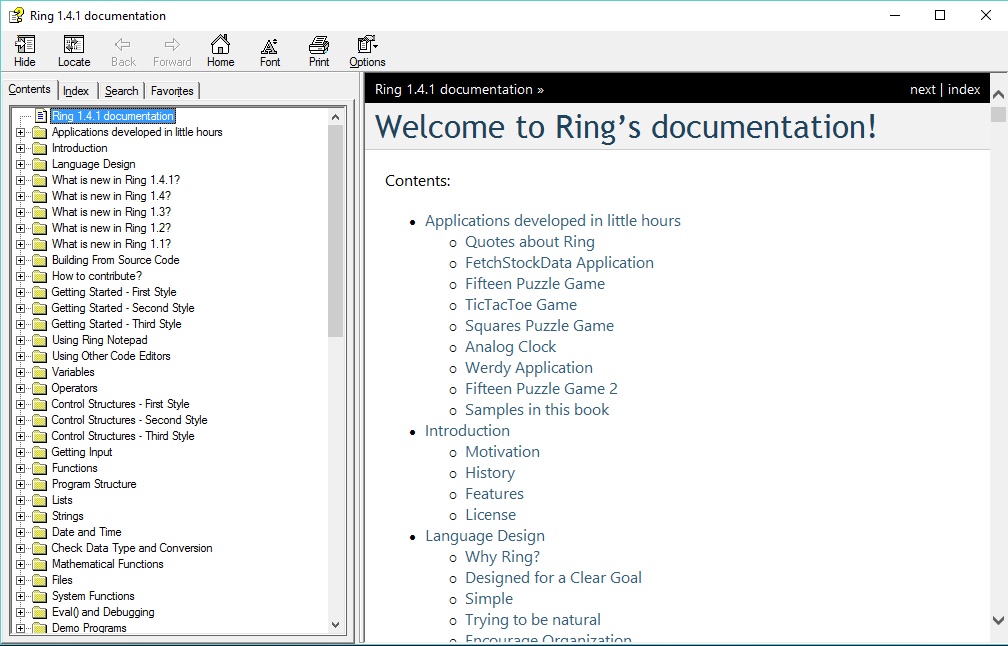Viewport: 1008px width, 646px height.
Task: Click the page scrollbar up arrow
Action: coord(998,94)
